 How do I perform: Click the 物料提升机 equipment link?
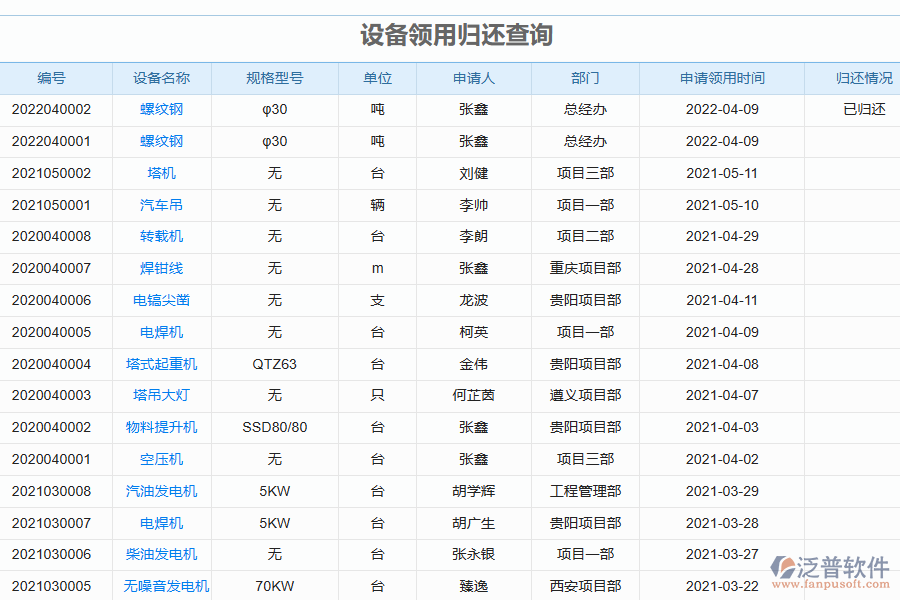click(163, 427)
